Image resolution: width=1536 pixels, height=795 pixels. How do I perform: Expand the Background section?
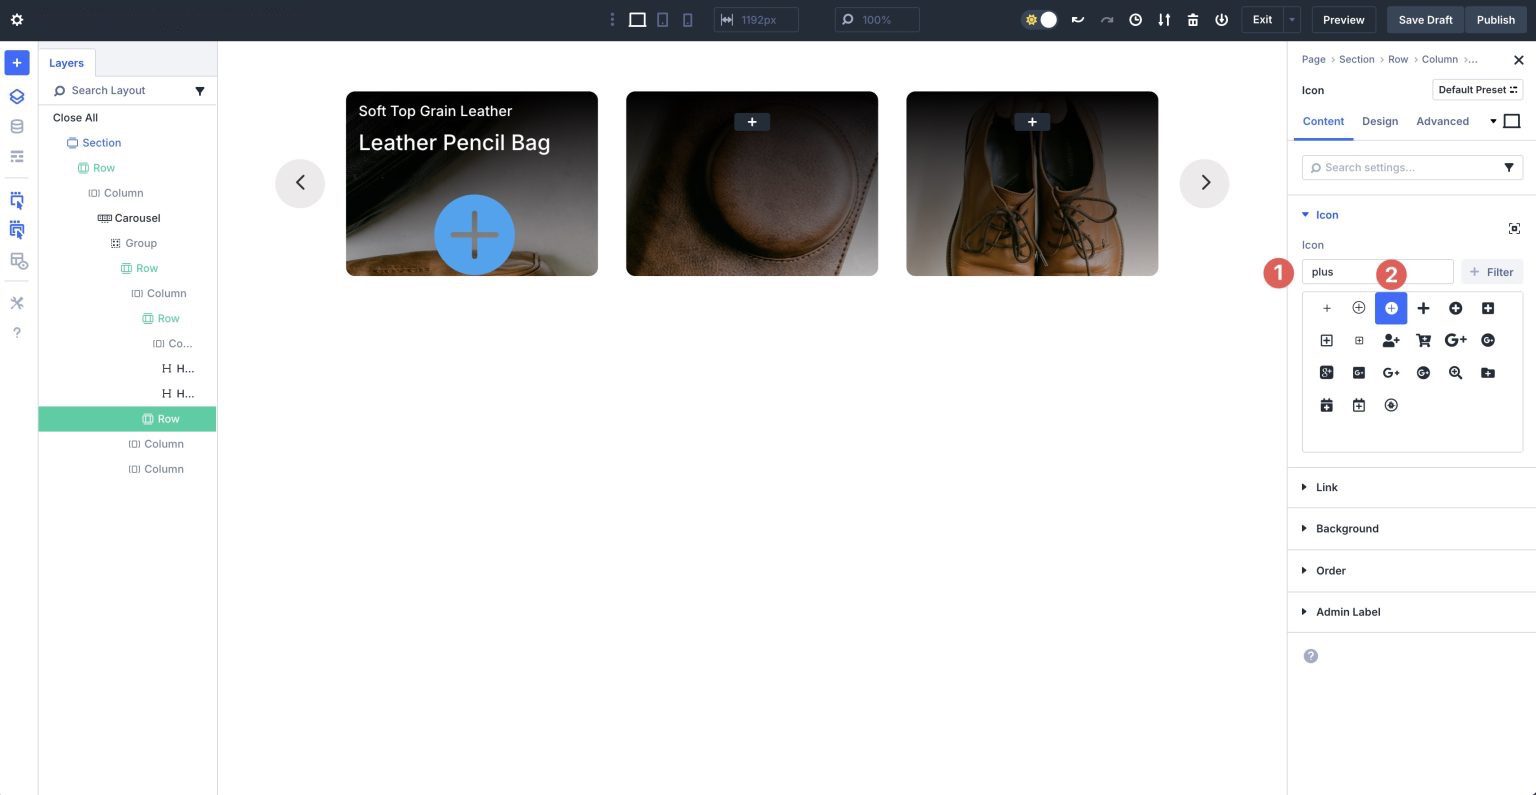pyautogui.click(x=1347, y=528)
